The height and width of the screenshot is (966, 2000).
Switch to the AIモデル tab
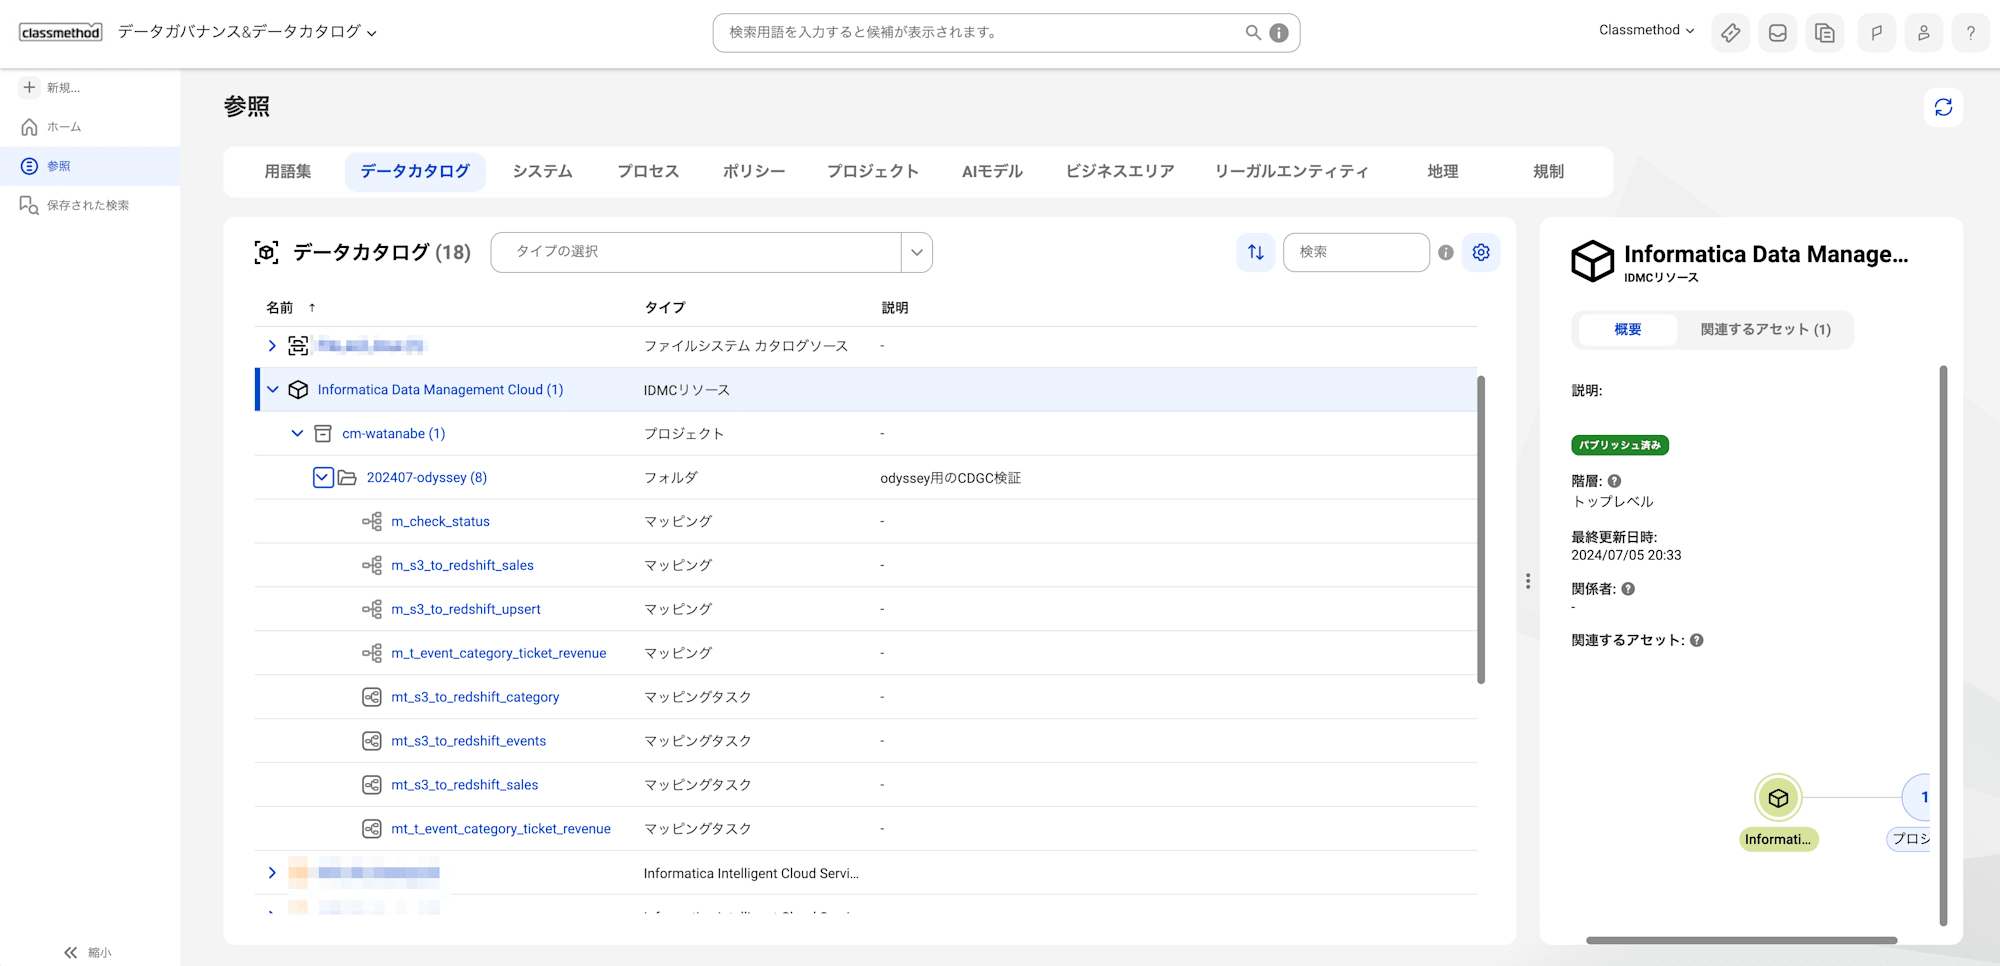point(992,172)
